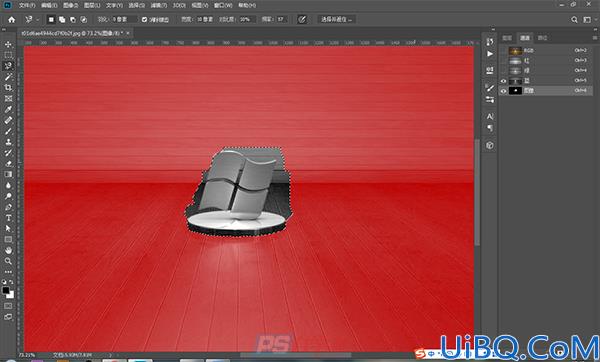Choose New Selection mode button
The image size is (600, 362).
51,20
